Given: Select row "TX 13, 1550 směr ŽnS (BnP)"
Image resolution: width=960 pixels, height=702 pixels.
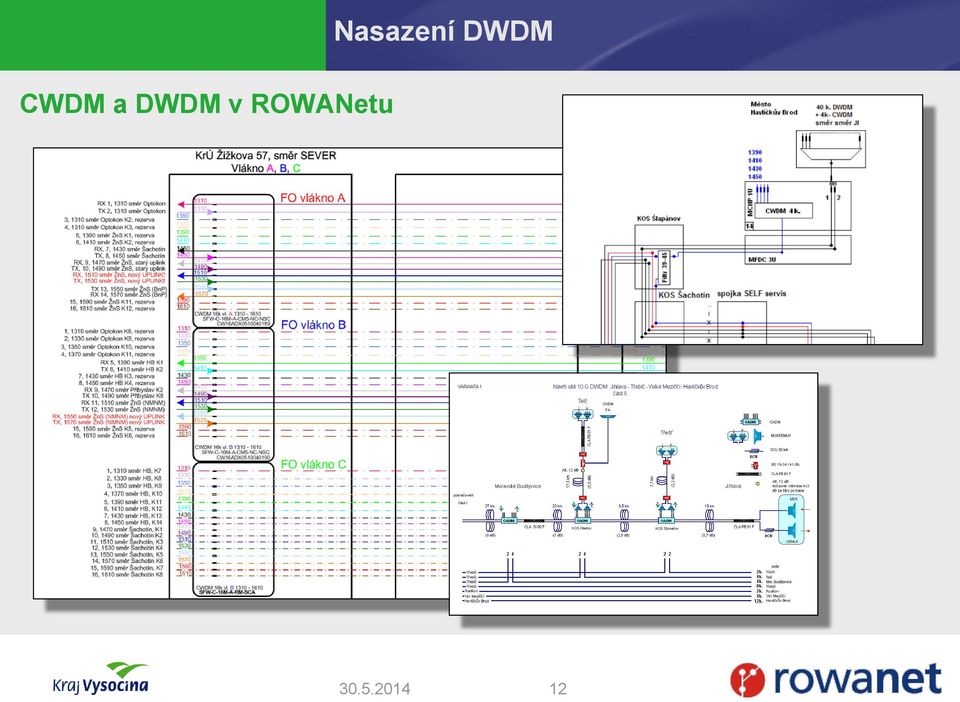Looking at the screenshot, I should pyautogui.click(x=129, y=288).
